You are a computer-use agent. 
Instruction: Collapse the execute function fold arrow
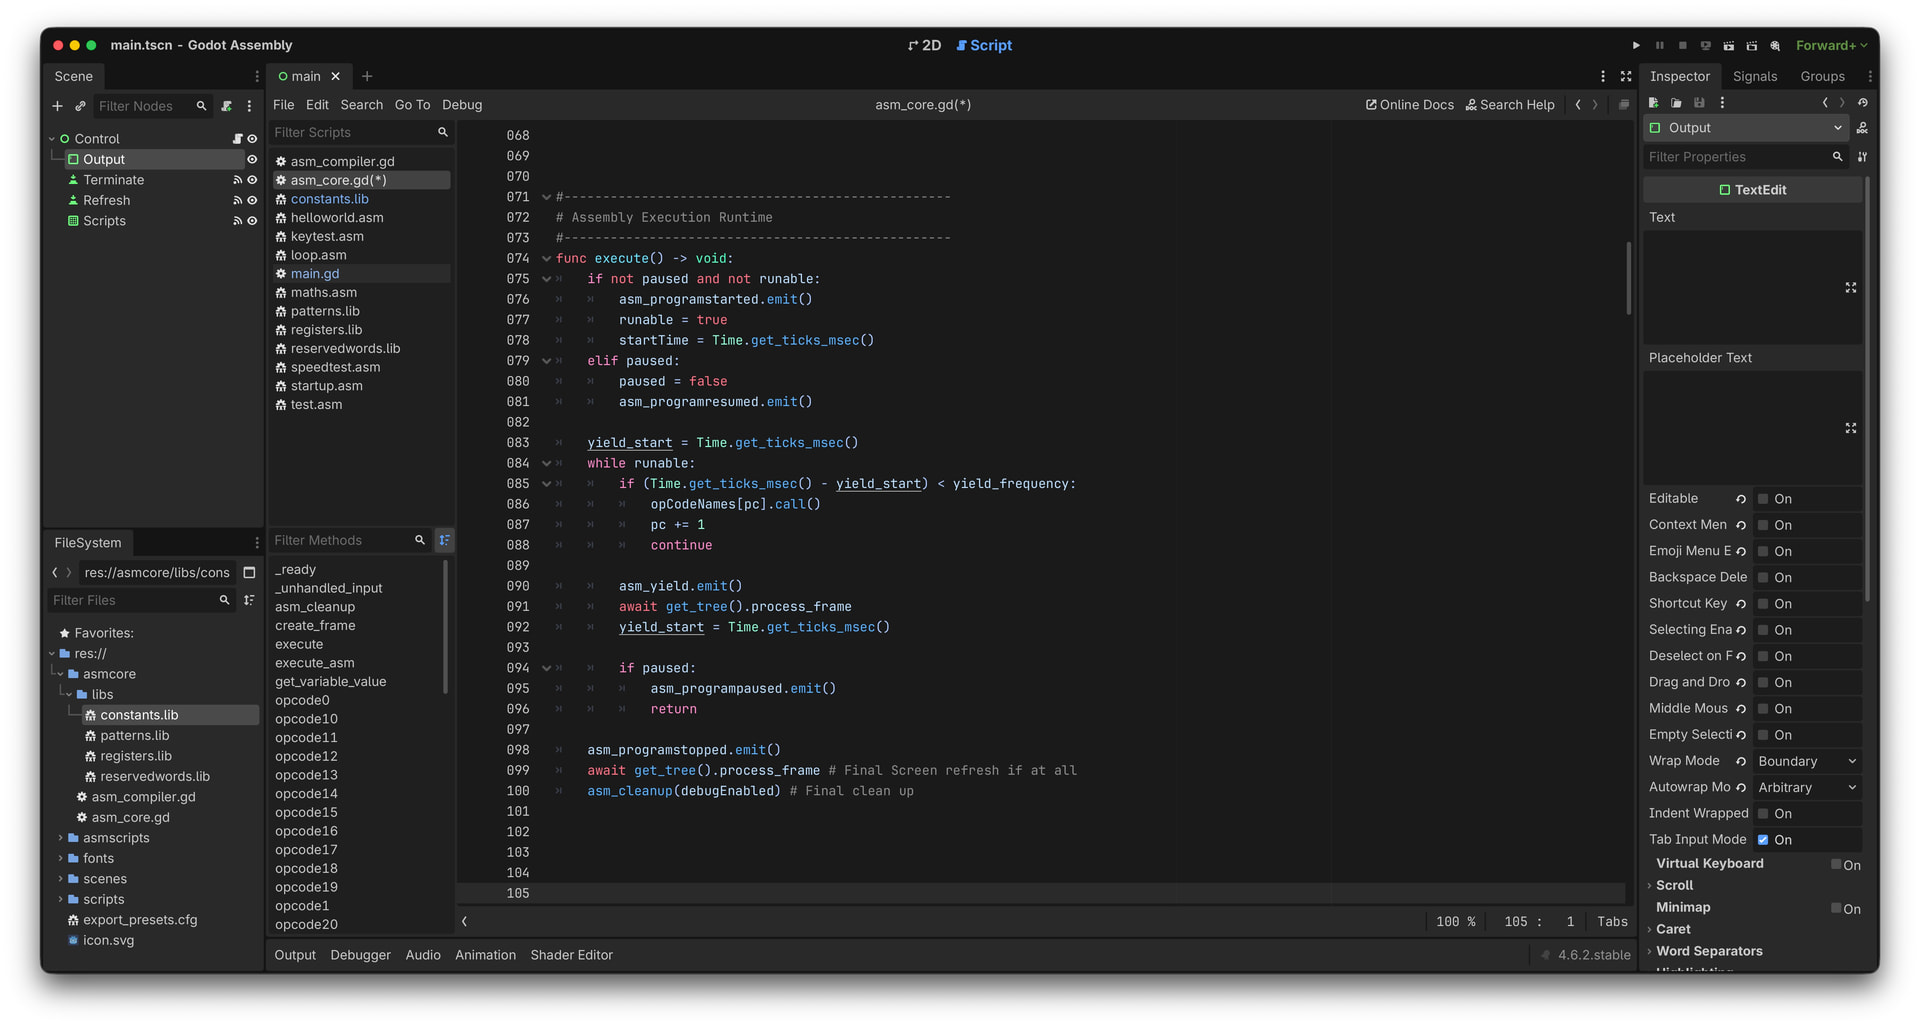(546, 259)
